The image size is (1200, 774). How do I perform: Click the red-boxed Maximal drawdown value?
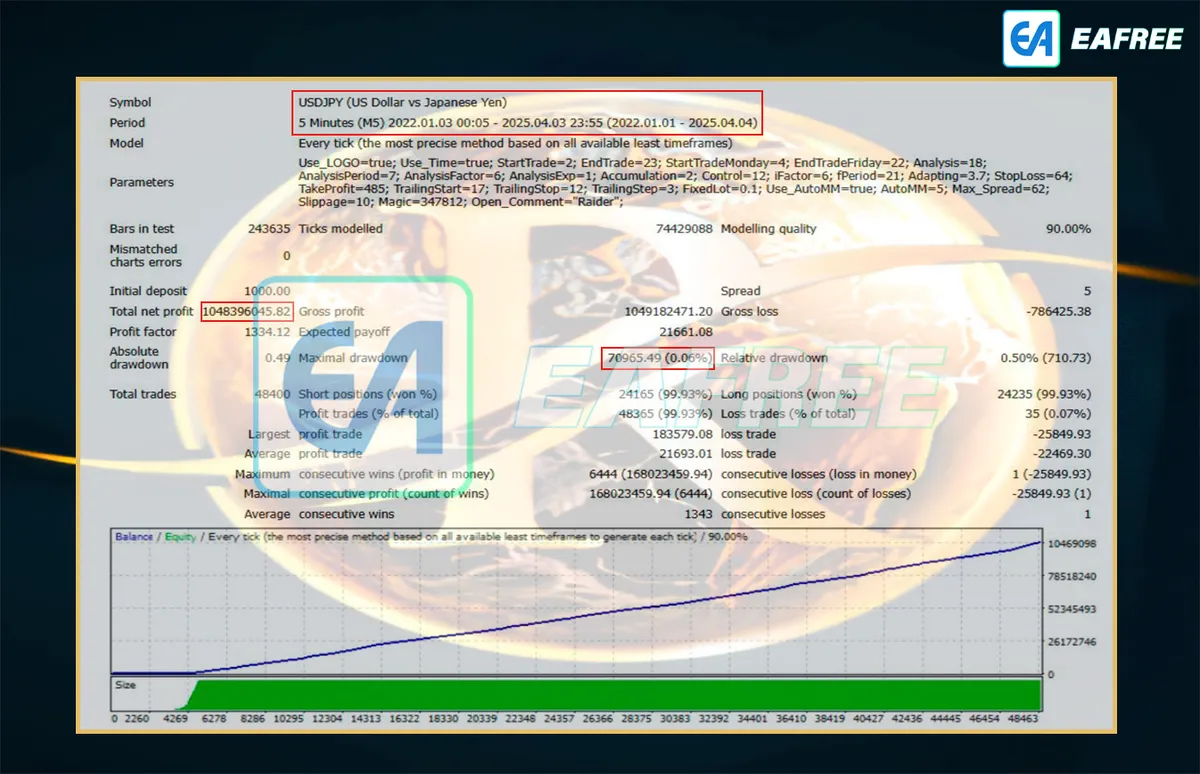point(658,358)
